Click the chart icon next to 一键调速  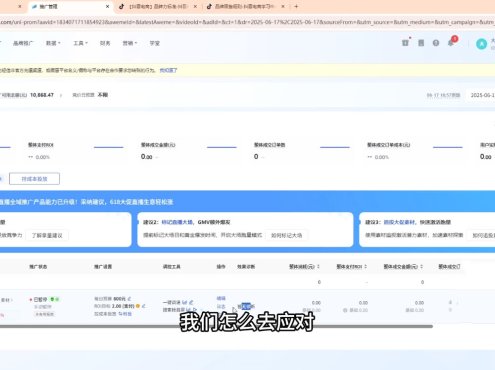tap(185, 302)
